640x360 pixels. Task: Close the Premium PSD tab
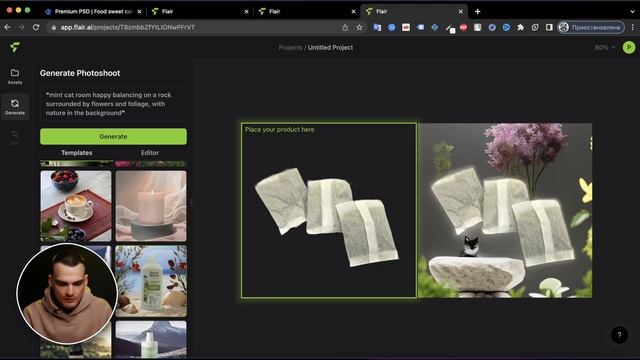(x=139, y=11)
